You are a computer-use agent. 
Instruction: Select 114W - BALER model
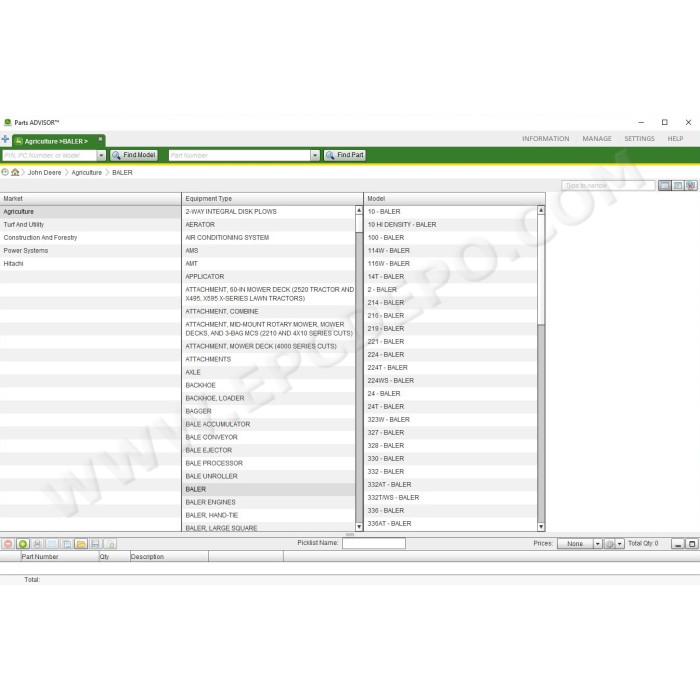click(451, 250)
